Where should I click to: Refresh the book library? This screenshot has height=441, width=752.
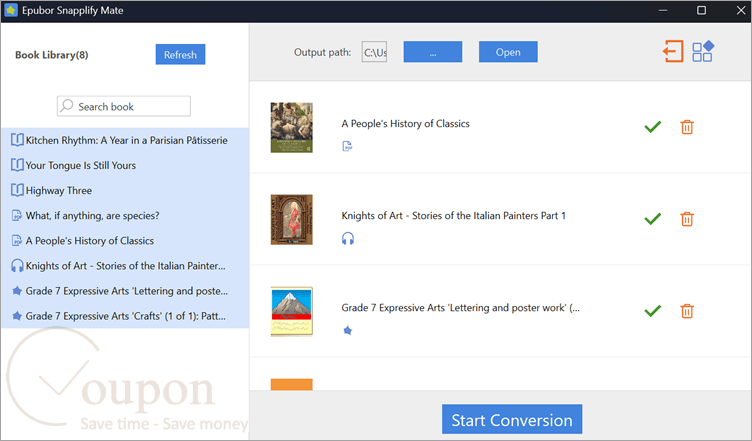pos(180,54)
